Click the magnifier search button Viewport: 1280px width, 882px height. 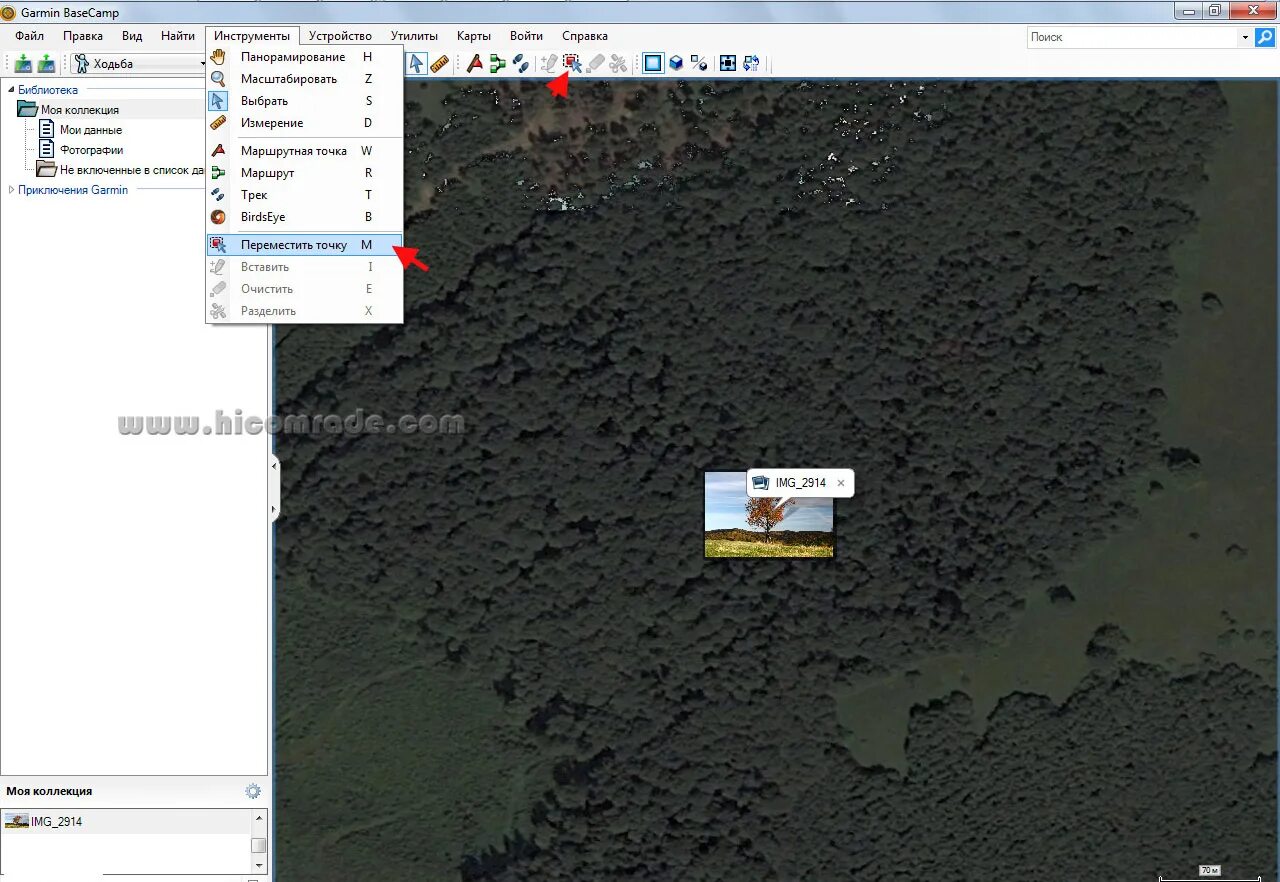click(1265, 37)
